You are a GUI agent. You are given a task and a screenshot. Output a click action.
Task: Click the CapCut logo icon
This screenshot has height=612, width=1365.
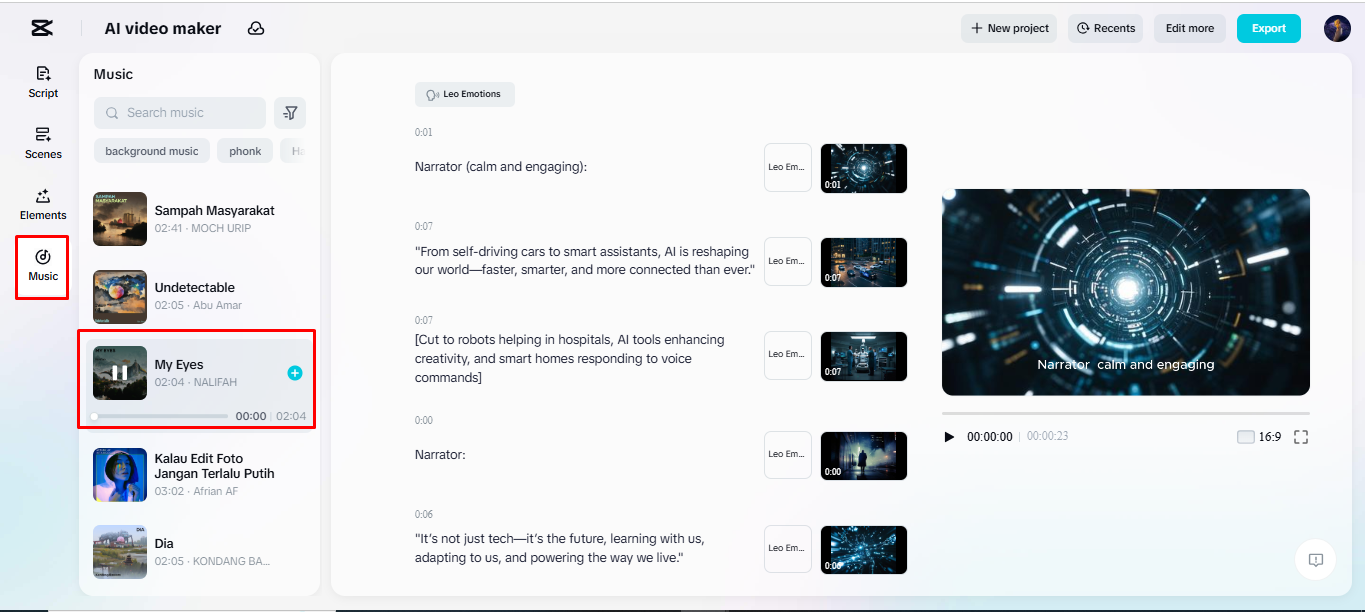click(x=42, y=28)
